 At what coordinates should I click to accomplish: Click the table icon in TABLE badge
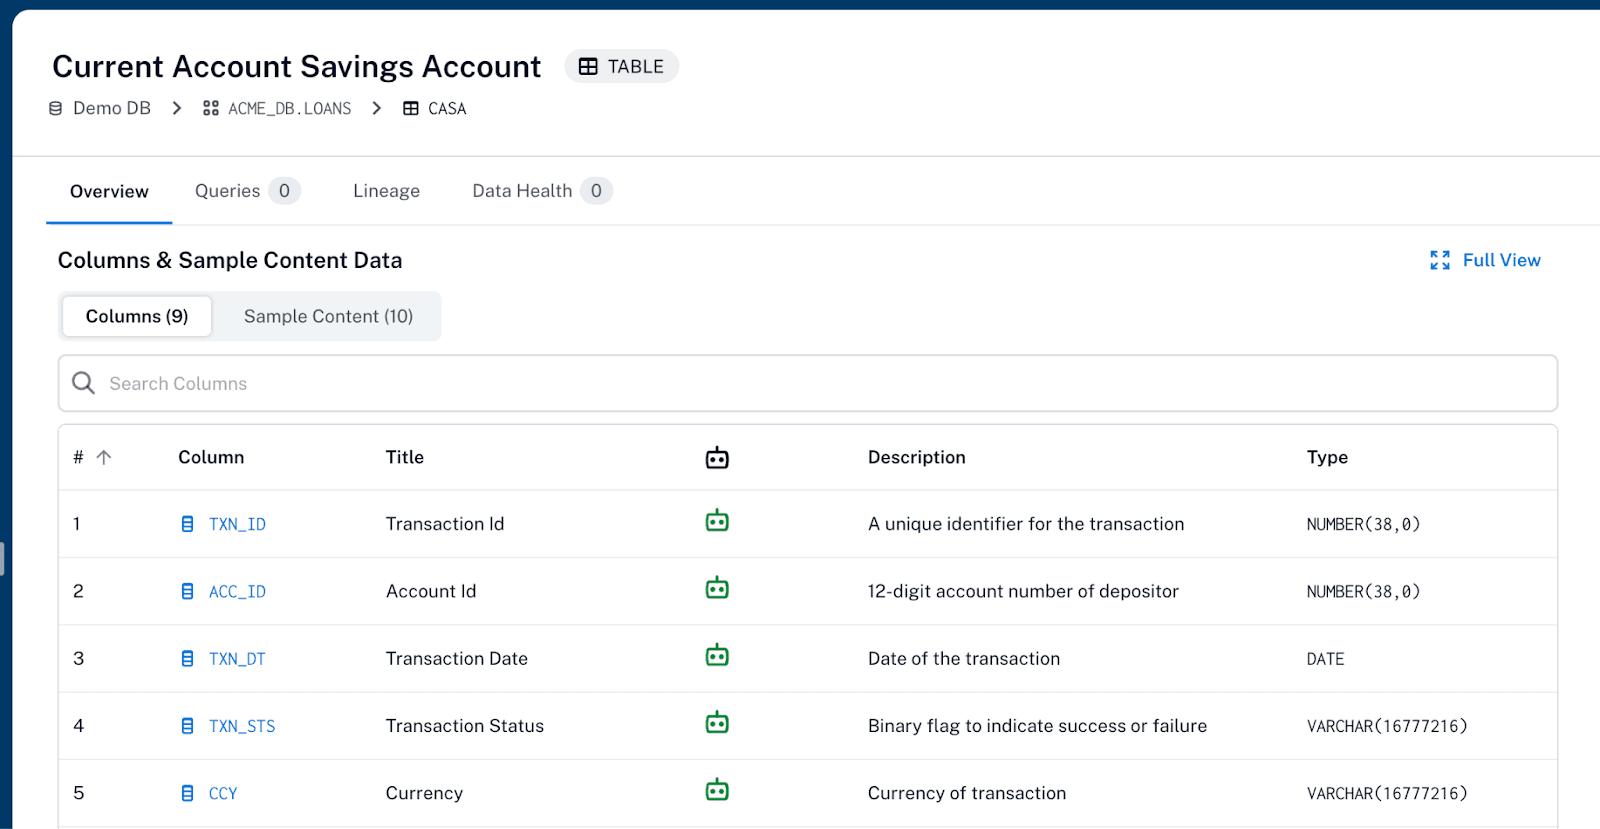588,66
